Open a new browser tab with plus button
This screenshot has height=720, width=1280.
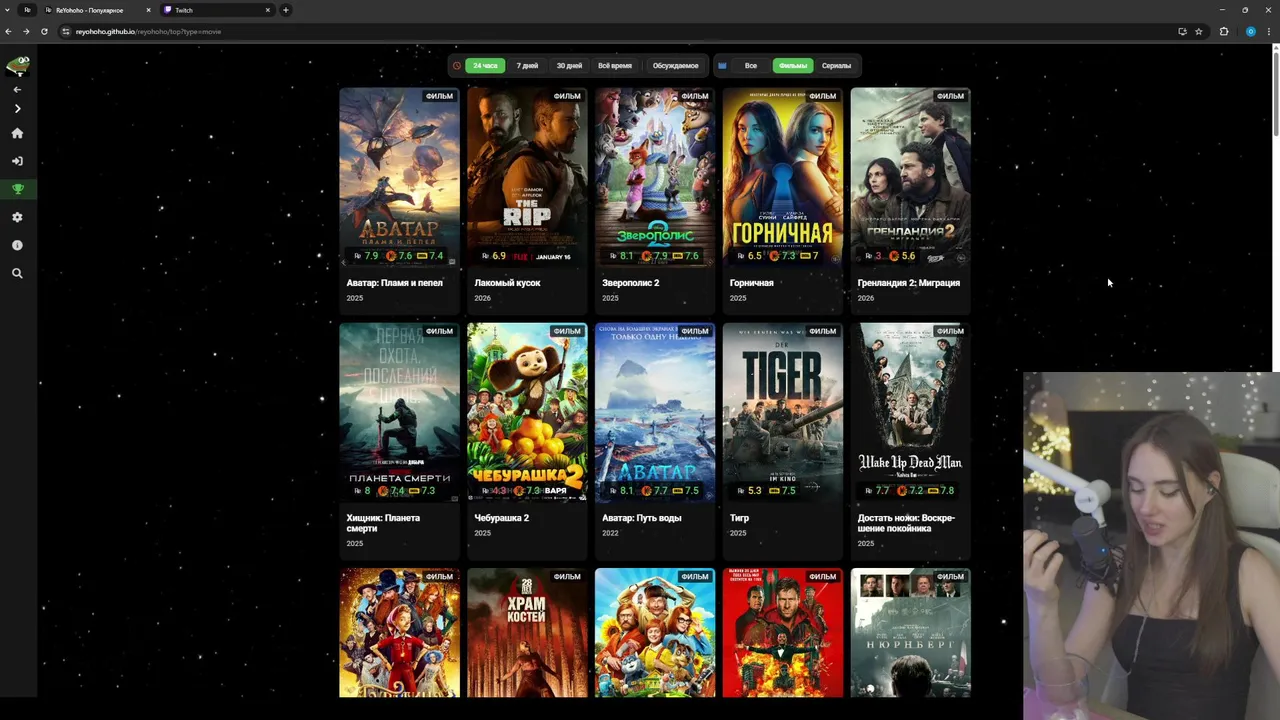286,10
